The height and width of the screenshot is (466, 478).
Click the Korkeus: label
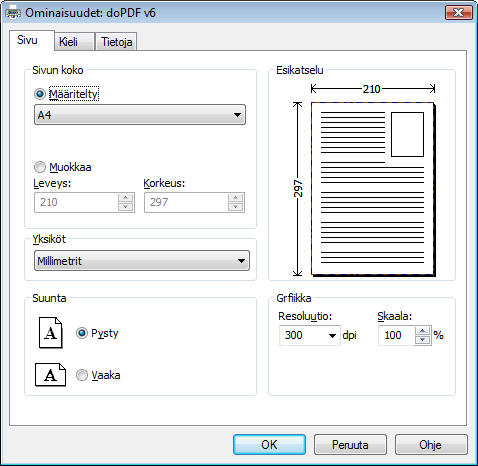tap(164, 183)
